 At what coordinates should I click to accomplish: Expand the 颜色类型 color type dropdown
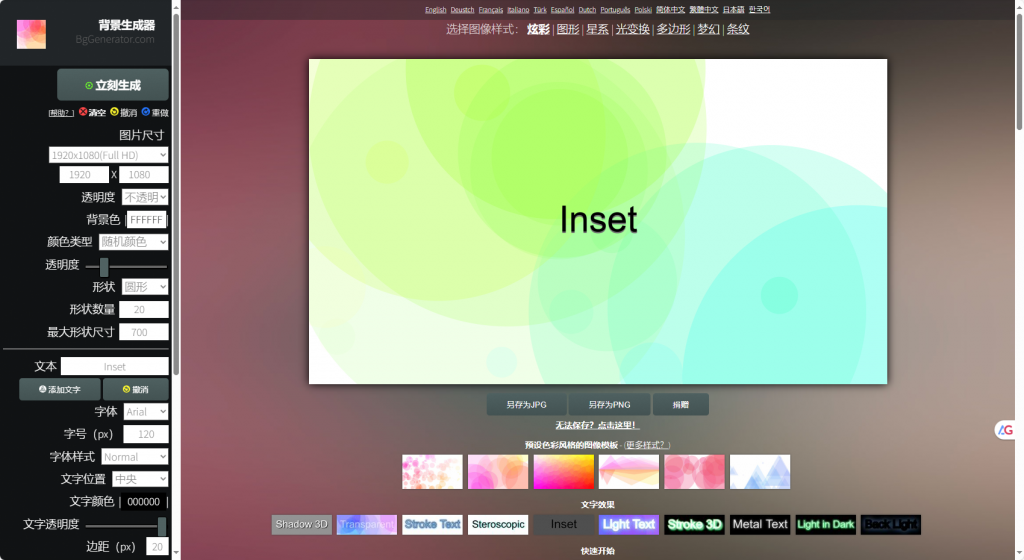[133, 242]
